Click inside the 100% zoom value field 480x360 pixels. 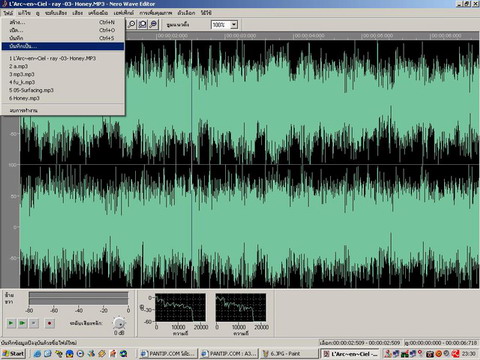221,25
